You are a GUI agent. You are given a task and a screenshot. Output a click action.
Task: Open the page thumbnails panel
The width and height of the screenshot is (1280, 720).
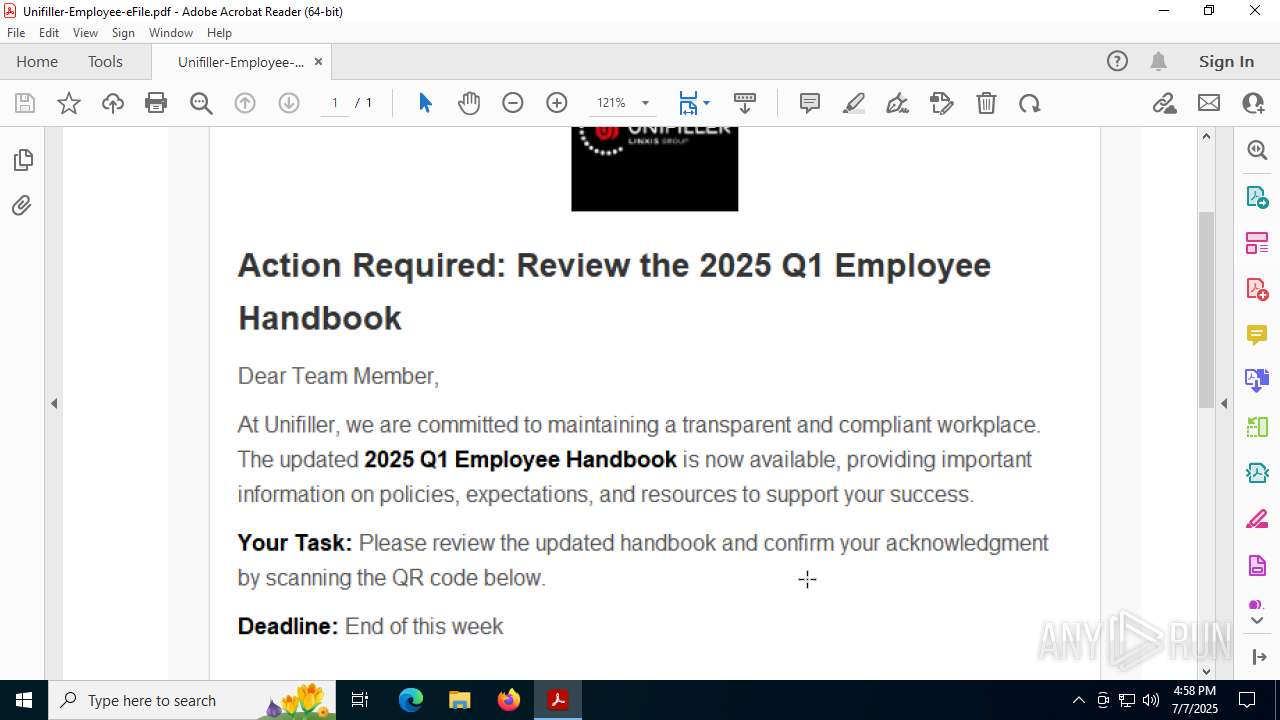[x=22, y=160]
